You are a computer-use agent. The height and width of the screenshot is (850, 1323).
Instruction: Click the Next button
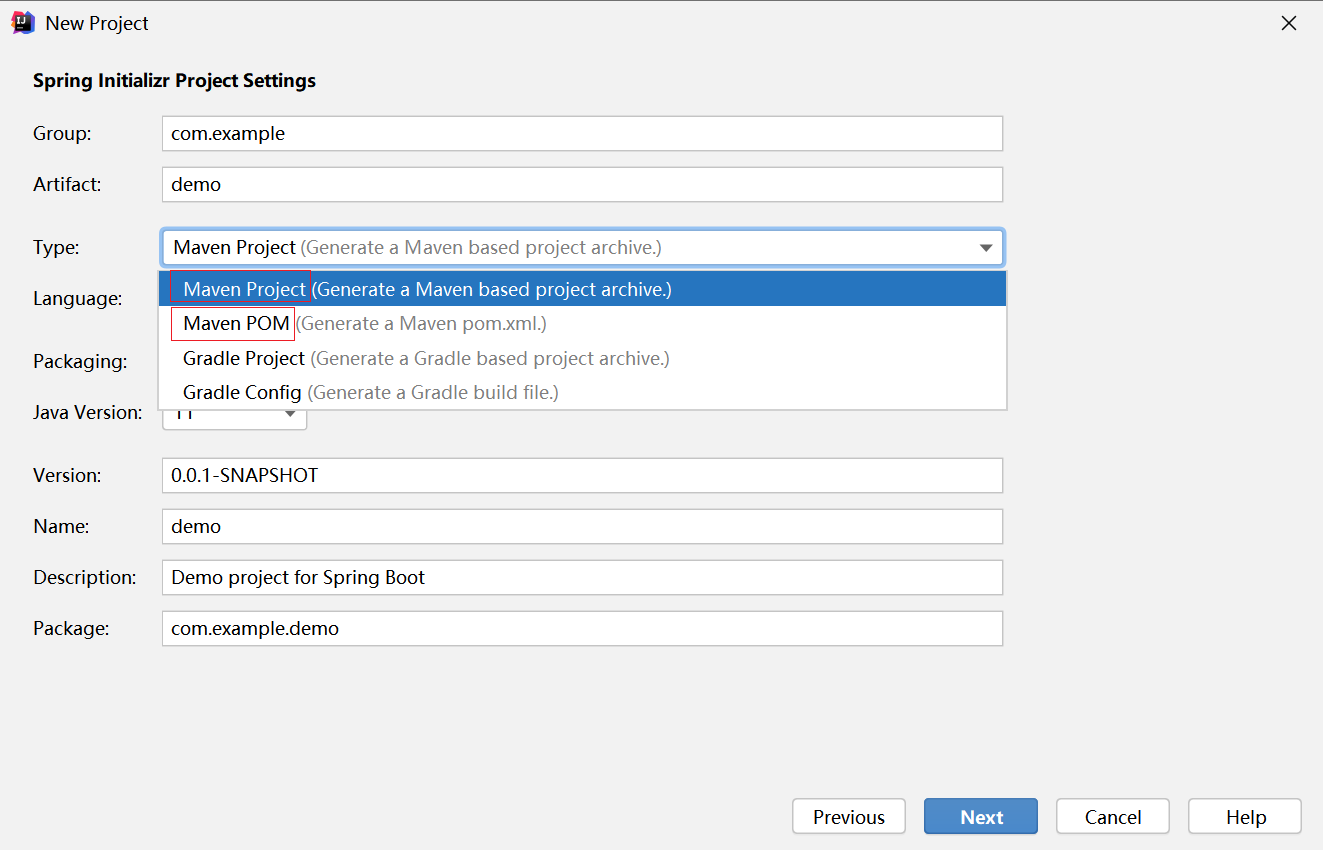980,816
